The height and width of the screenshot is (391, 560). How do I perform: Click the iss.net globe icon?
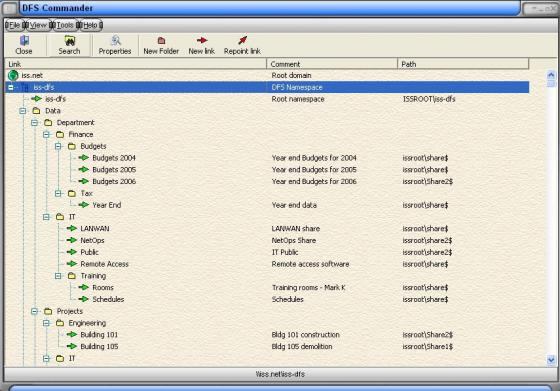point(13,75)
